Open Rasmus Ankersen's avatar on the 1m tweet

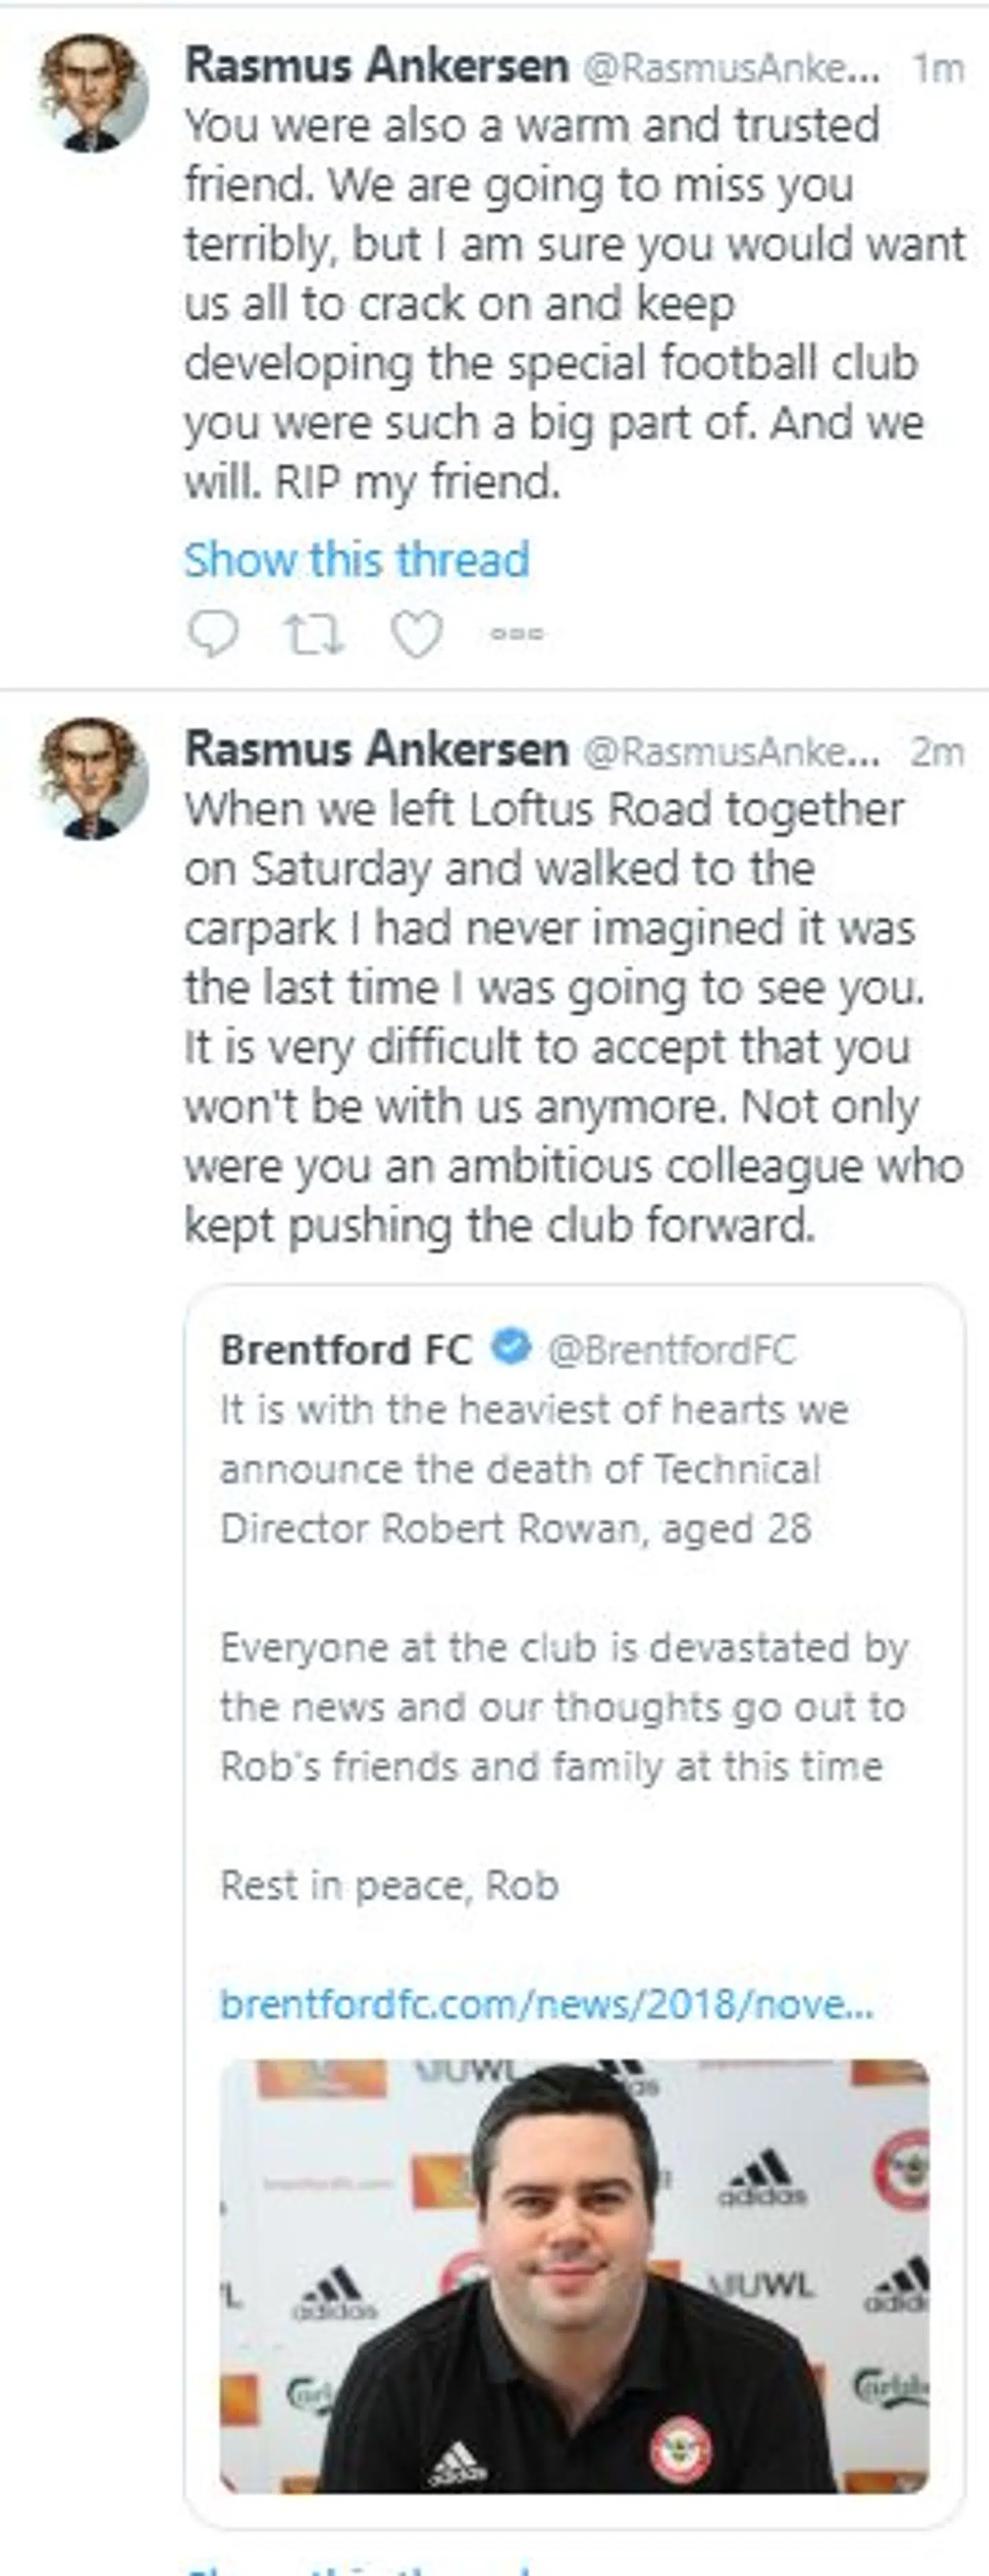click(93, 93)
